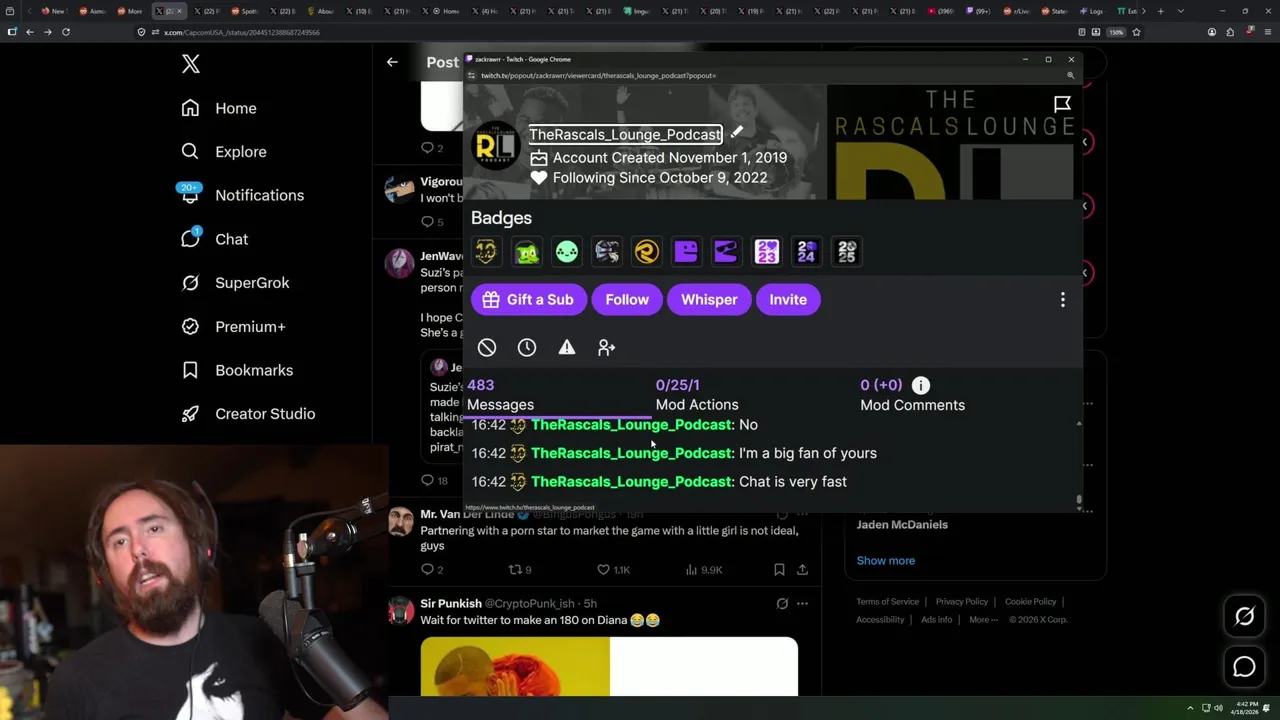Click the warn user triangle icon
1280x720 pixels.
(567, 347)
